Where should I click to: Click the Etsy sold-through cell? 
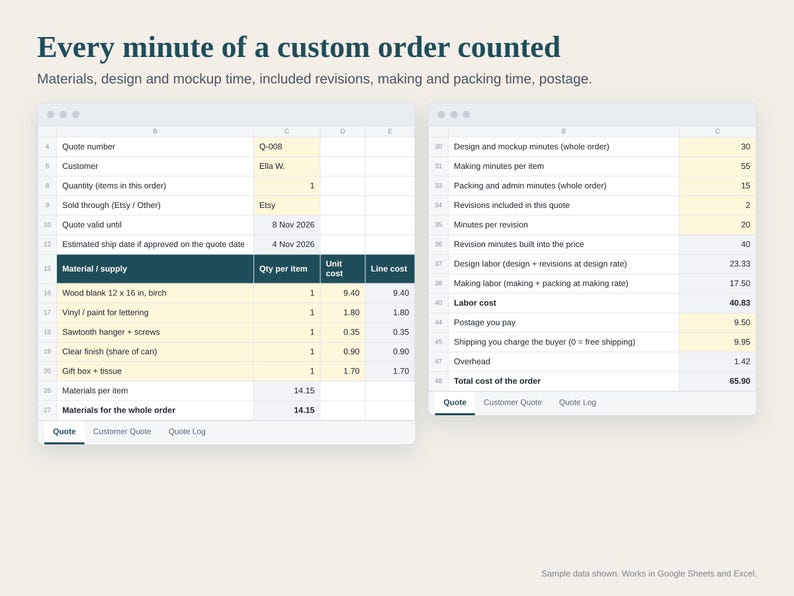(287, 205)
